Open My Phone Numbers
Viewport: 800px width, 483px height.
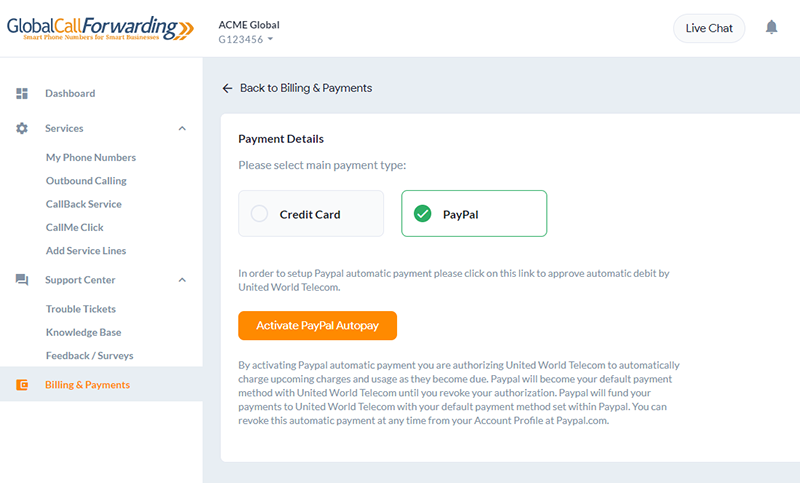coord(91,157)
